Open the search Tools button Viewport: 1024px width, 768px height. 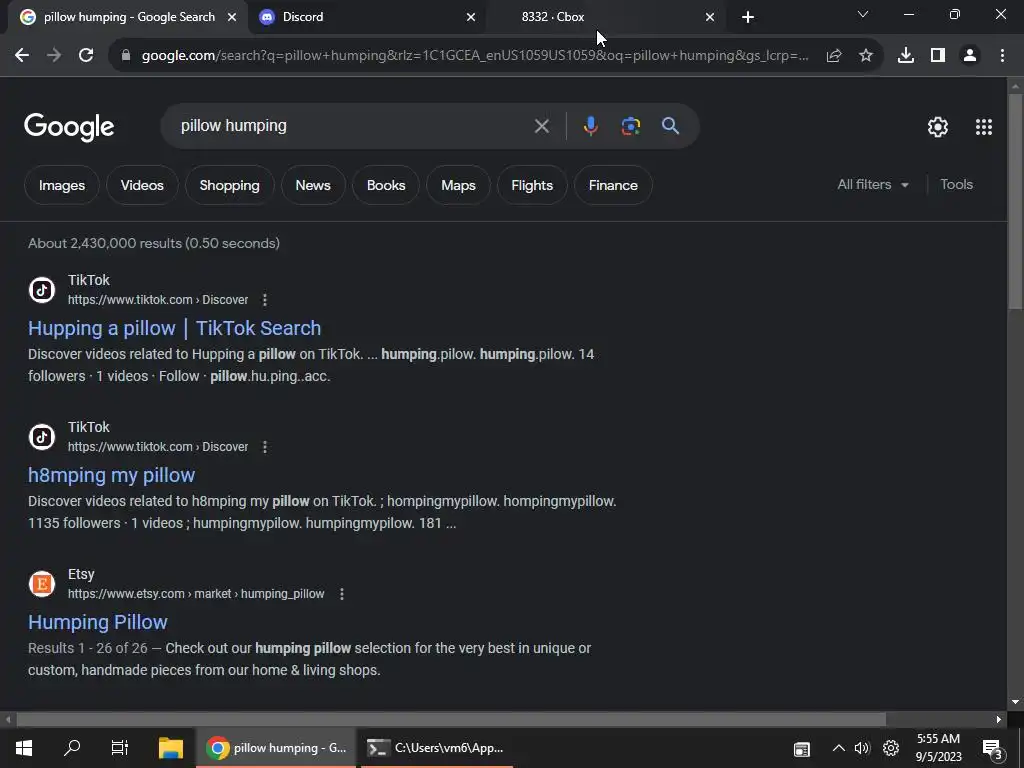956,185
